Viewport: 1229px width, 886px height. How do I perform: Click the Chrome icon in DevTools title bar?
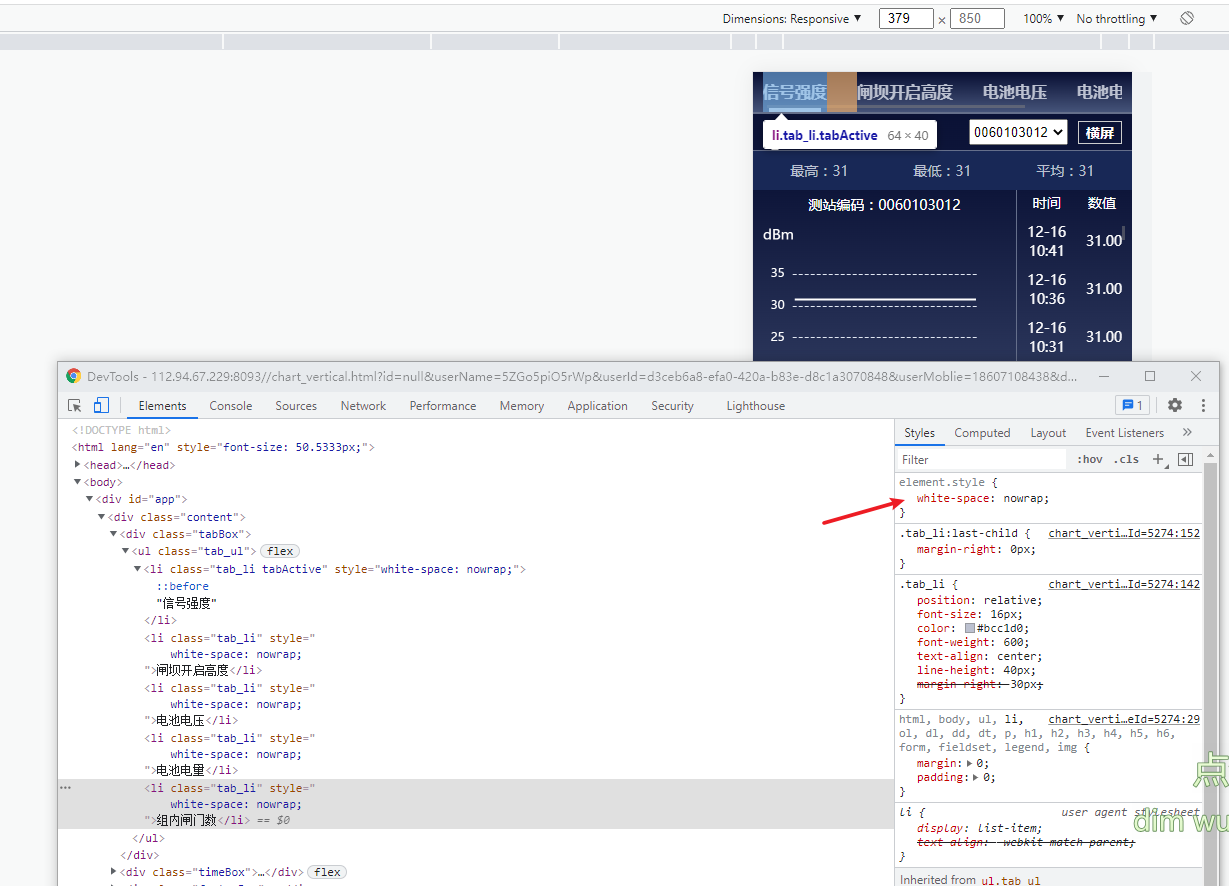pyautogui.click(x=73, y=376)
